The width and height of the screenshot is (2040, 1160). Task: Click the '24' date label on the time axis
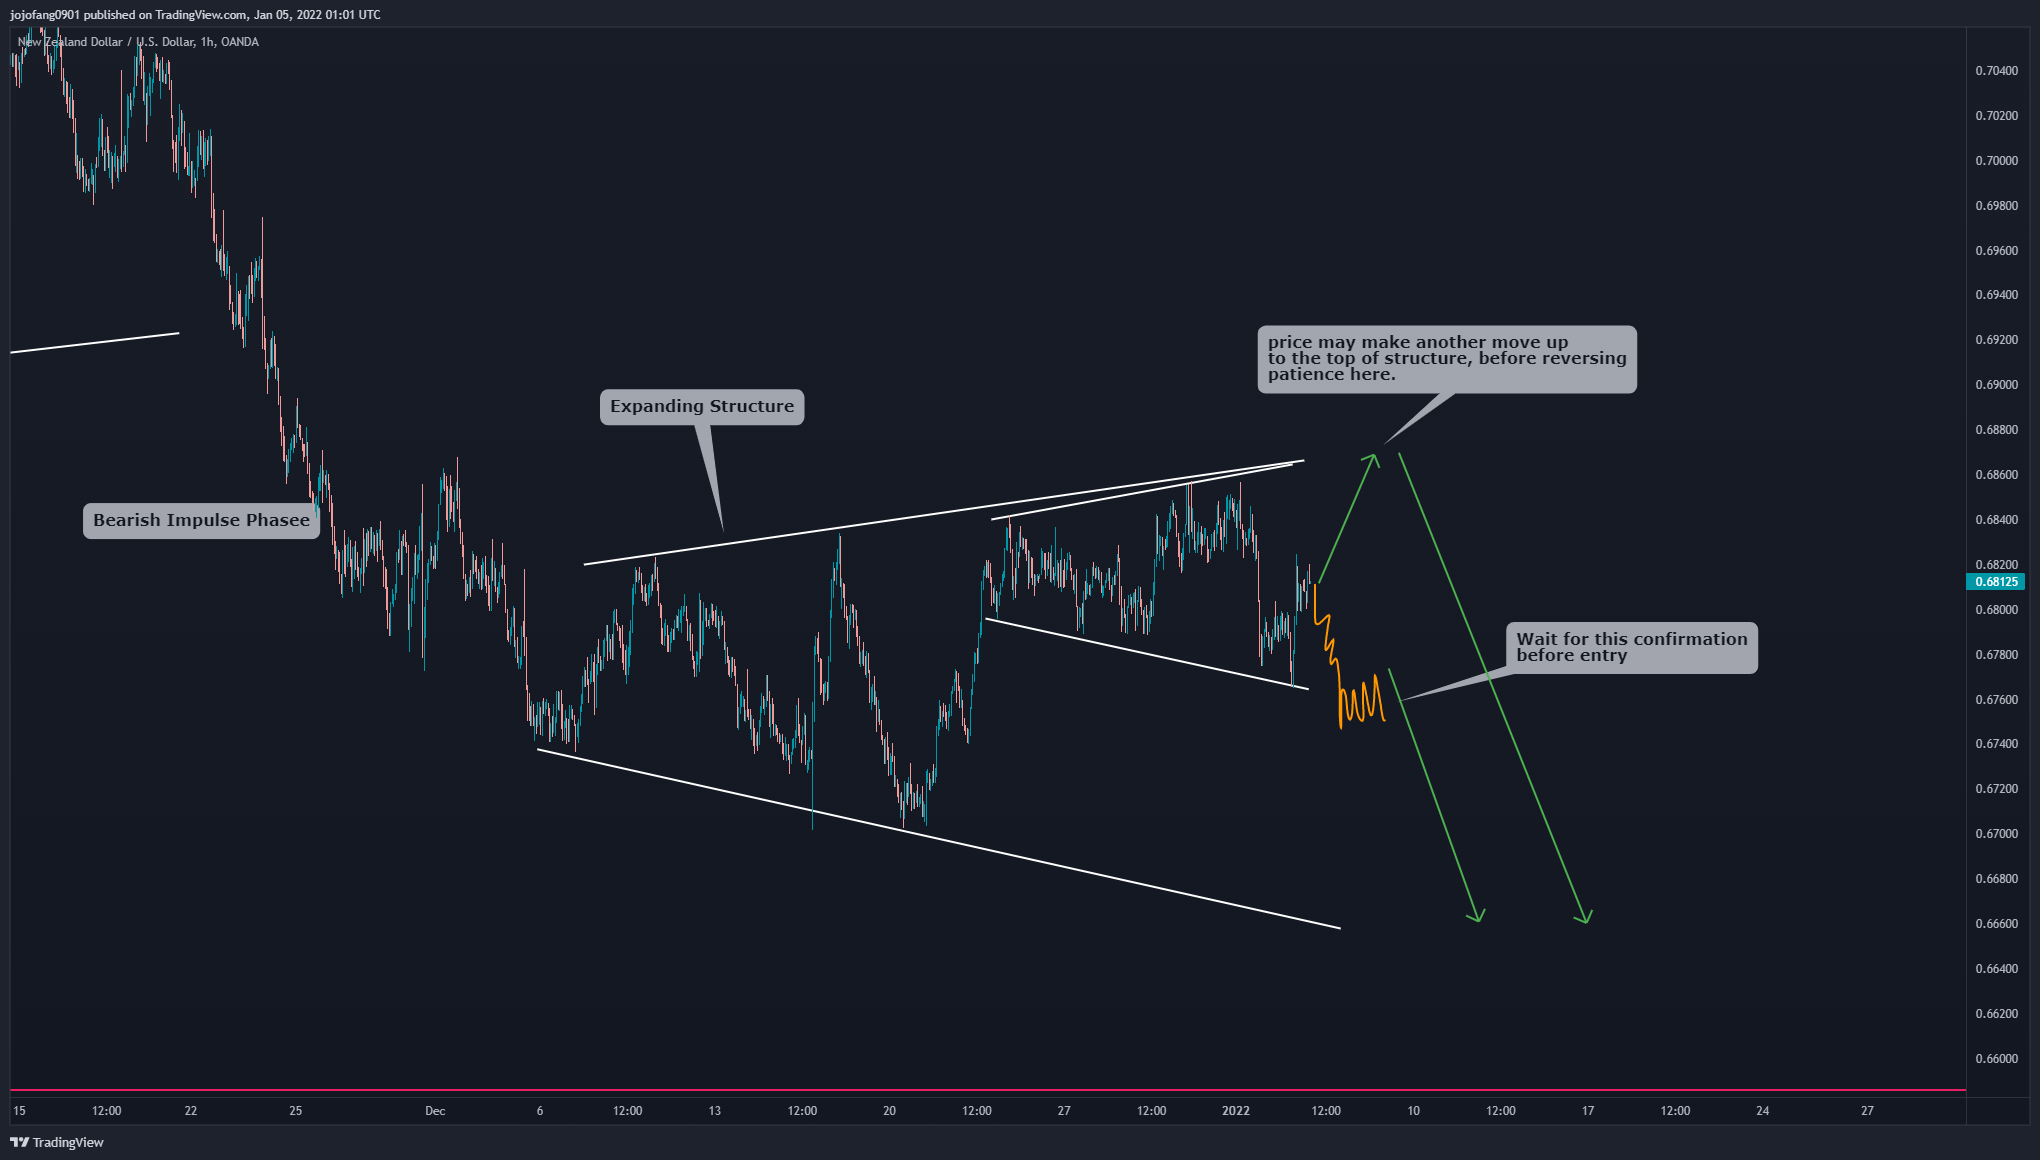click(1763, 1111)
